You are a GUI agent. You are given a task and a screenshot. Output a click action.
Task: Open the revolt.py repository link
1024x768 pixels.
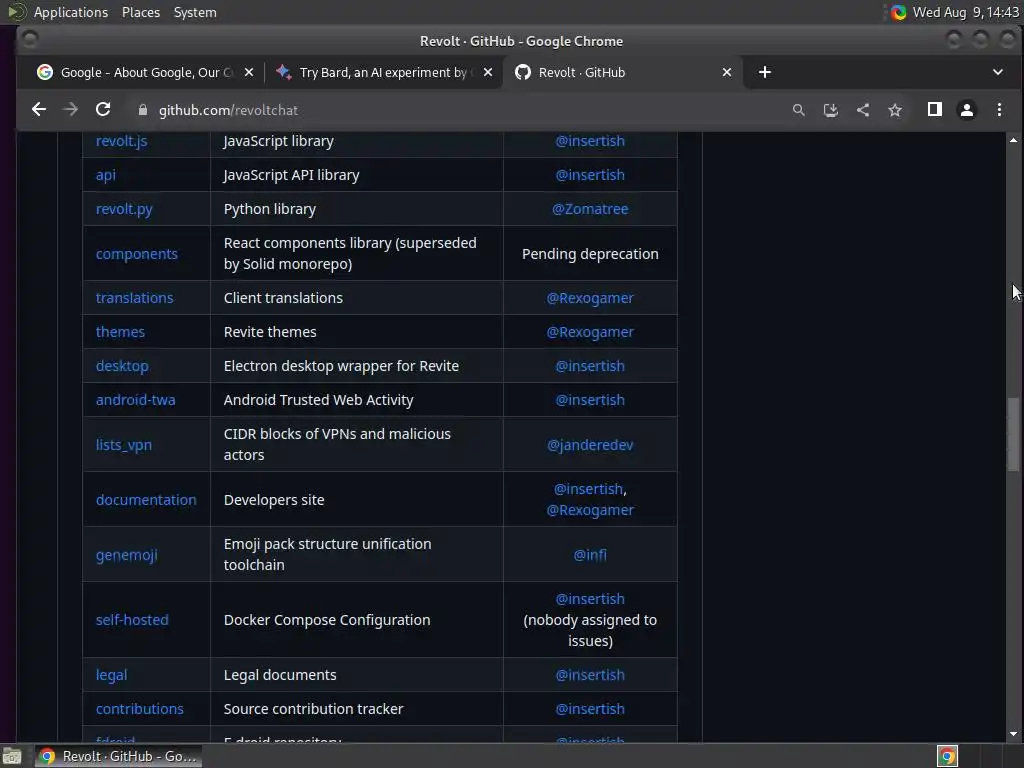(x=124, y=209)
